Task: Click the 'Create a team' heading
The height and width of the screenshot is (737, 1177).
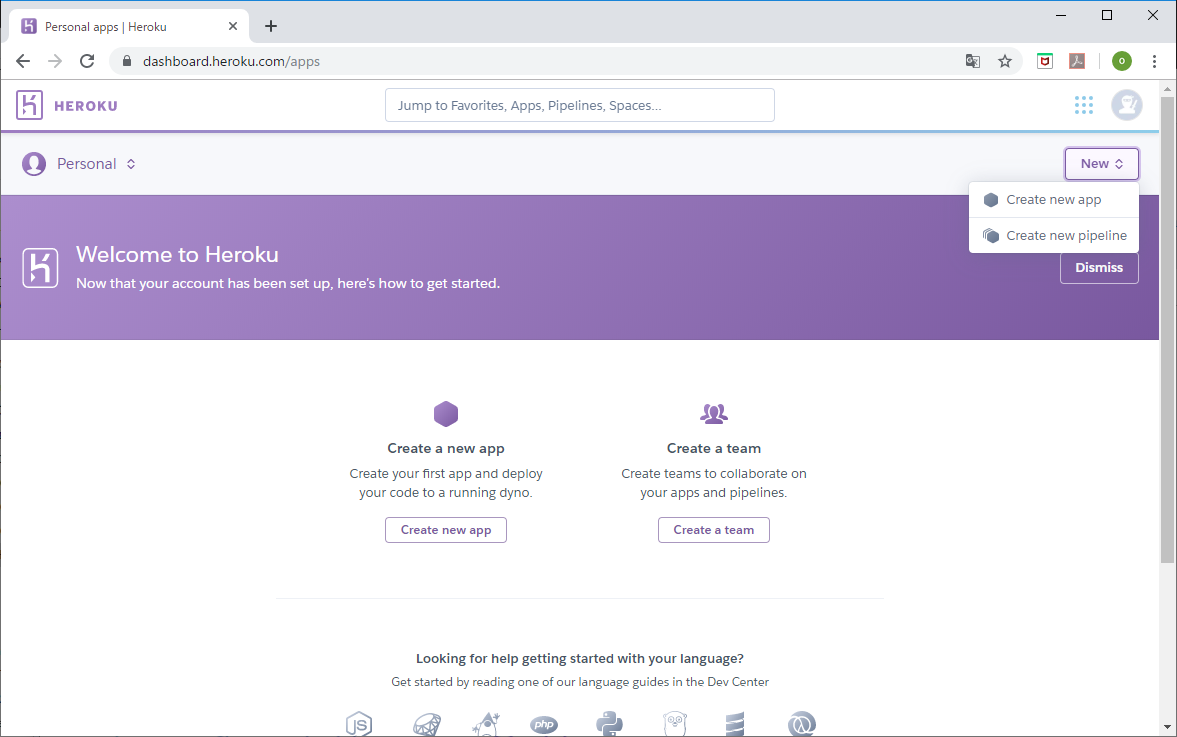Action: click(714, 448)
